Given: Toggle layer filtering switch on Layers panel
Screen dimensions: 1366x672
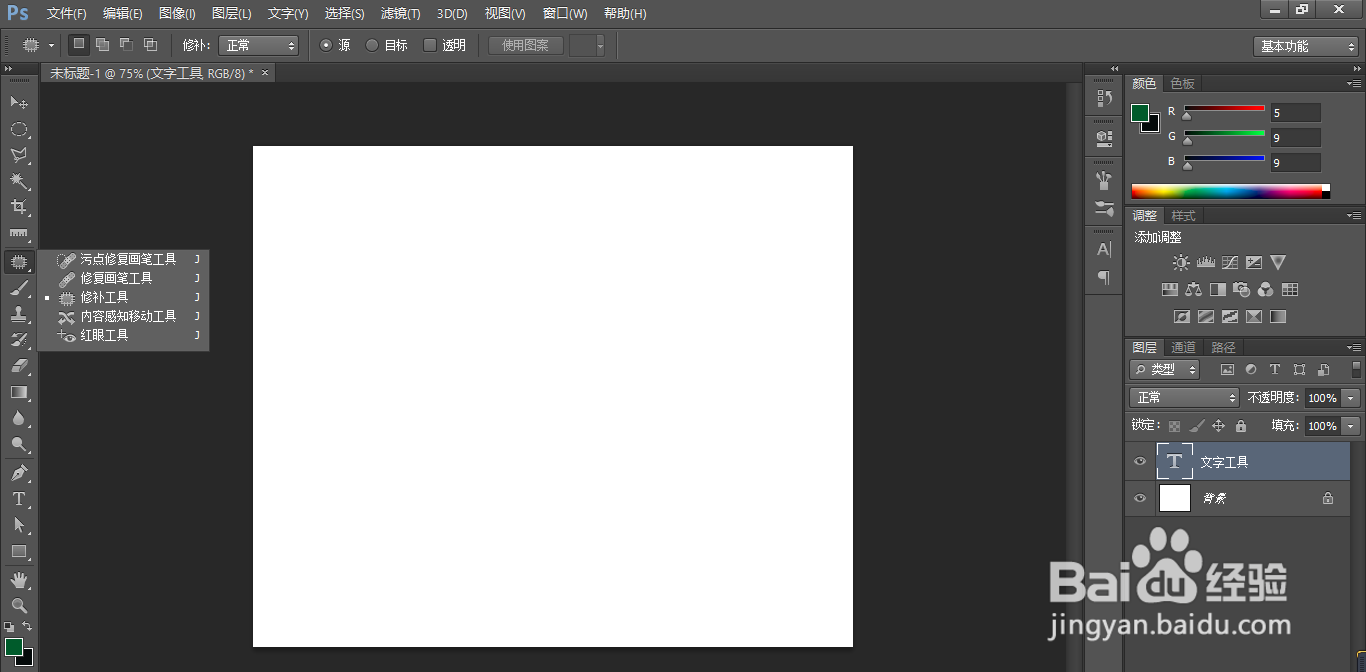Looking at the screenshot, I should click(x=1356, y=369).
